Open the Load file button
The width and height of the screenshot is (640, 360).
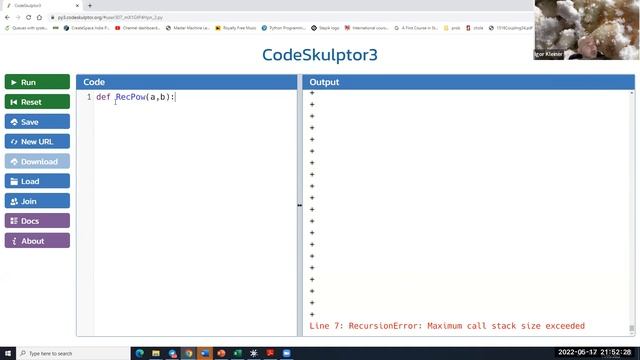coord(37,181)
